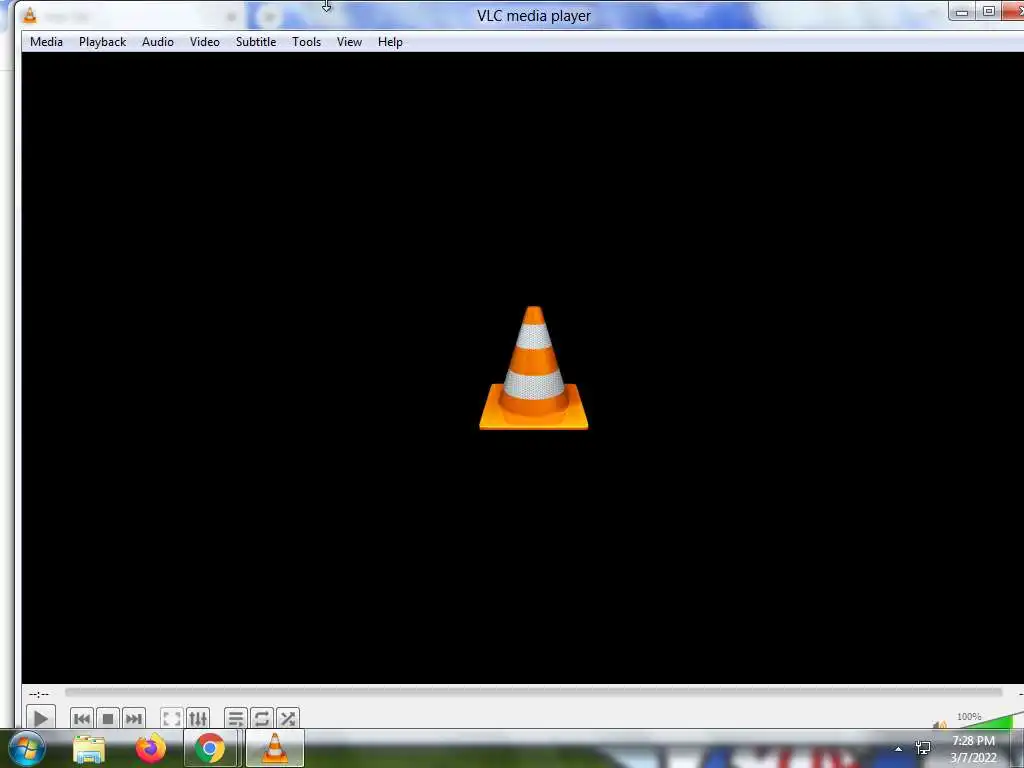
Task: Open the Windows Start menu
Action: (x=26, y=748)
